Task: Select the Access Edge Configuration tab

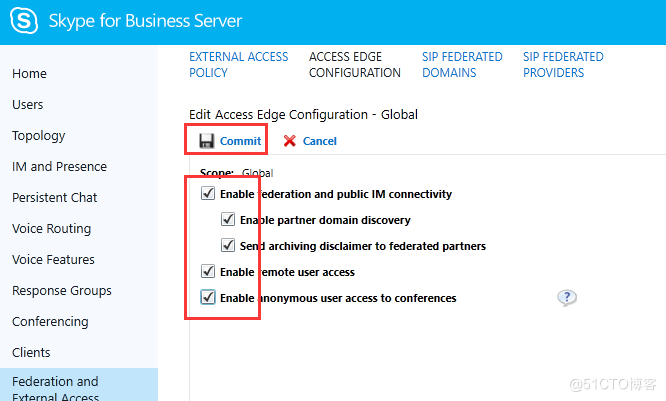Action: tap(355, 65)
